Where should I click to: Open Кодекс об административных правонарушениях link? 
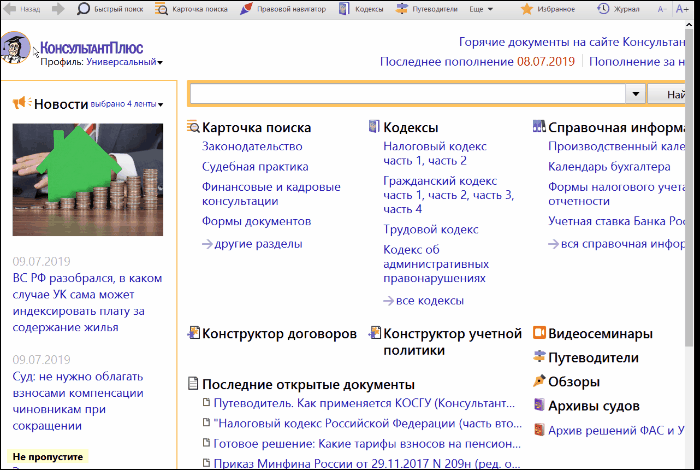(436, 263)
